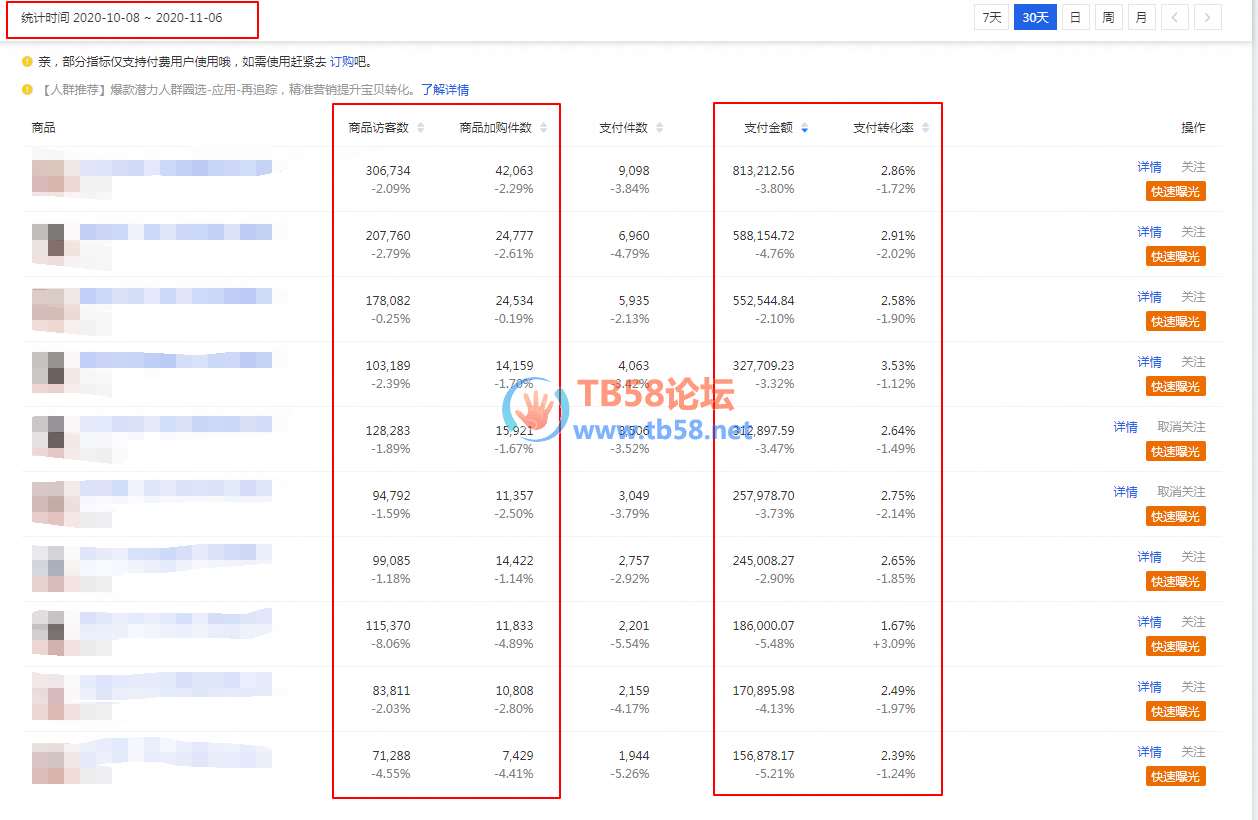
Task: Select the 30天 time range tab
Action: coord(1035,17)
